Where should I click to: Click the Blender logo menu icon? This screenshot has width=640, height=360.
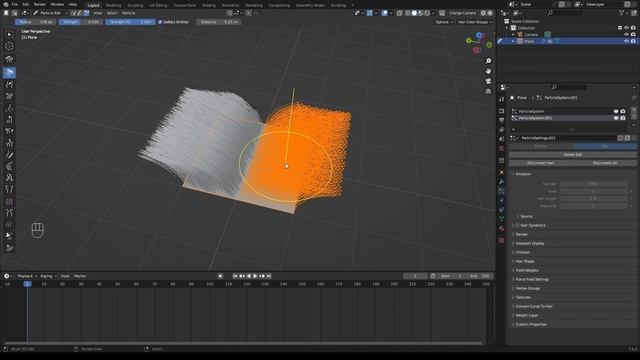6,4
